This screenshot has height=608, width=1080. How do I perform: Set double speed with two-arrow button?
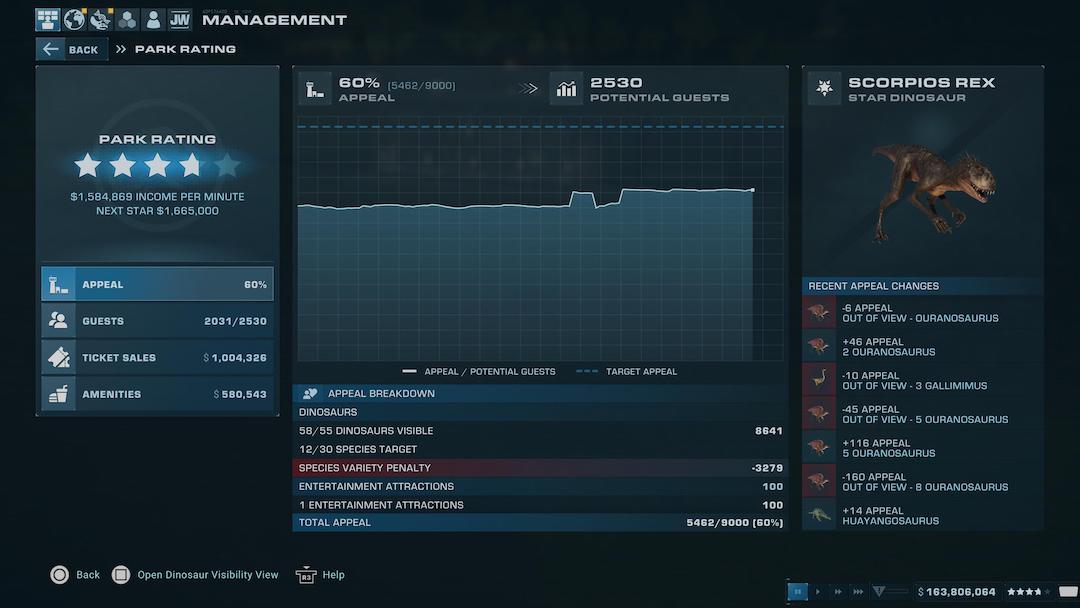point(838,591)
